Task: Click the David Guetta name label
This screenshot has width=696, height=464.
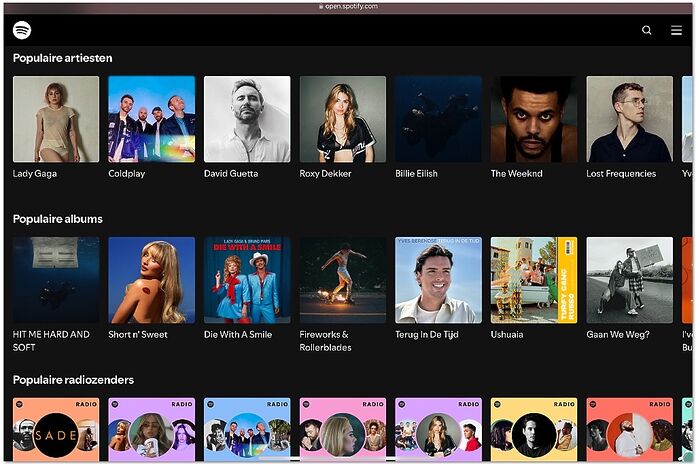Action: tap(231, 174)
